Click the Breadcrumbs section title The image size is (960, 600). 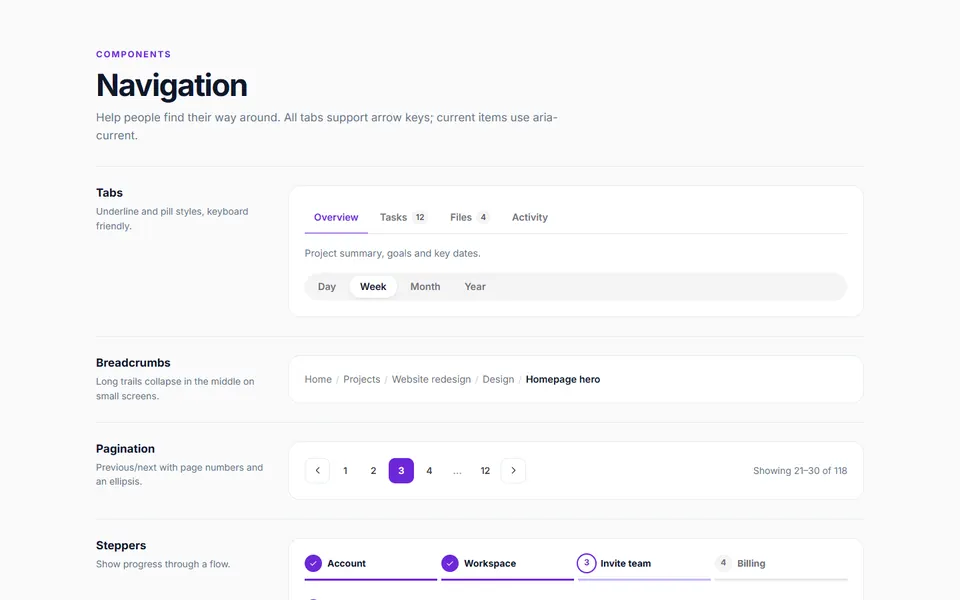tap(133, 363)
